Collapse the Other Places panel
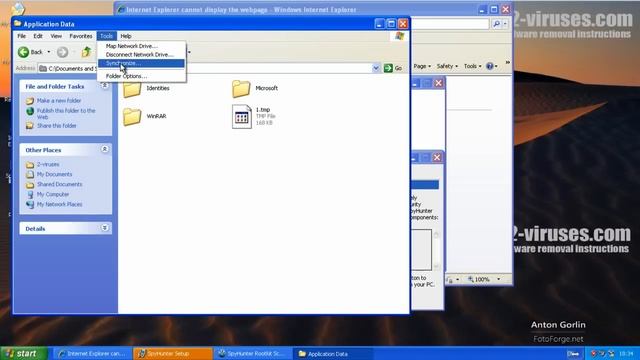The width and height of the screenshot is (640, 360). [x=105, y=149]
